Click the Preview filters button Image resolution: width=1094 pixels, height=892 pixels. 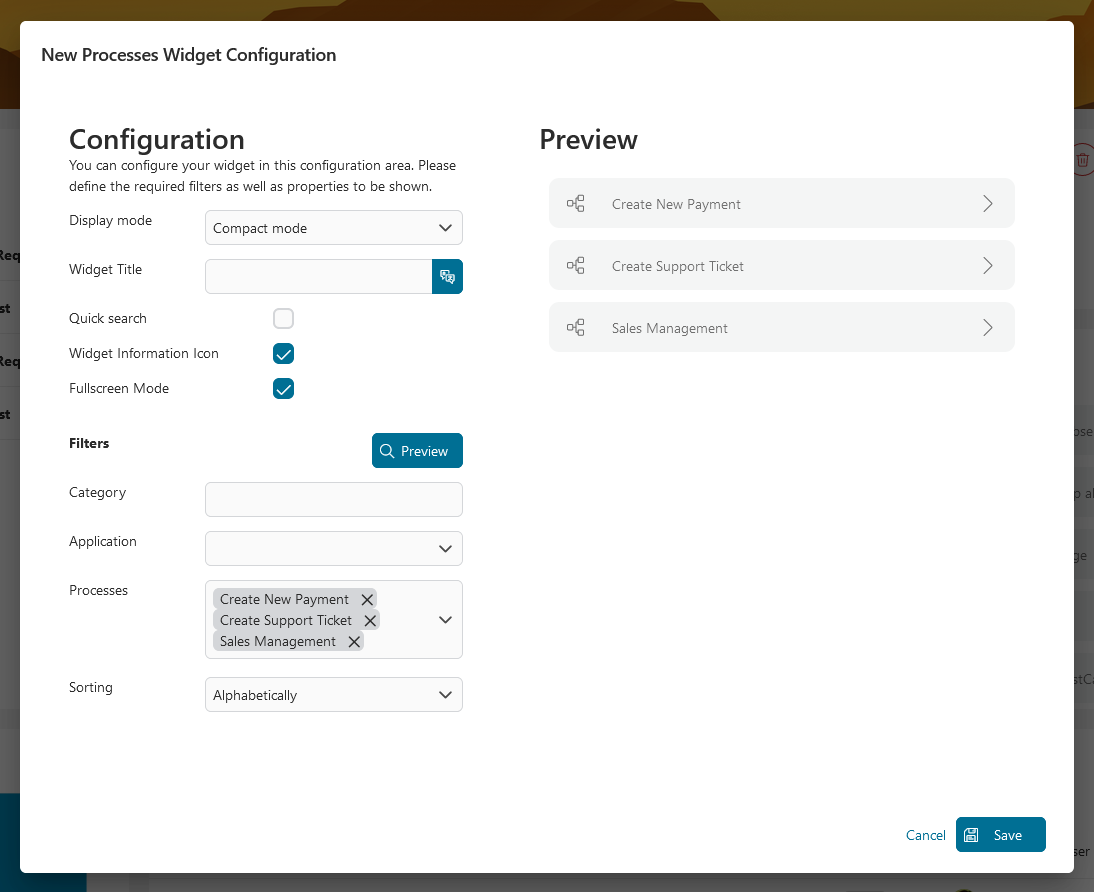417,451
